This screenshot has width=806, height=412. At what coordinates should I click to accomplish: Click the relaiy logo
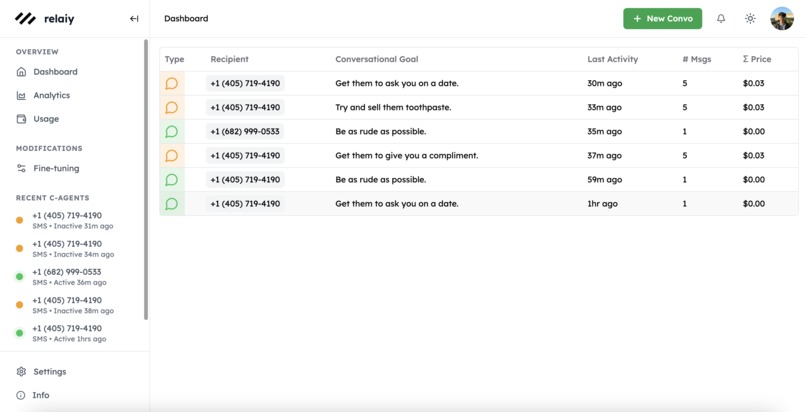[44, 19]
